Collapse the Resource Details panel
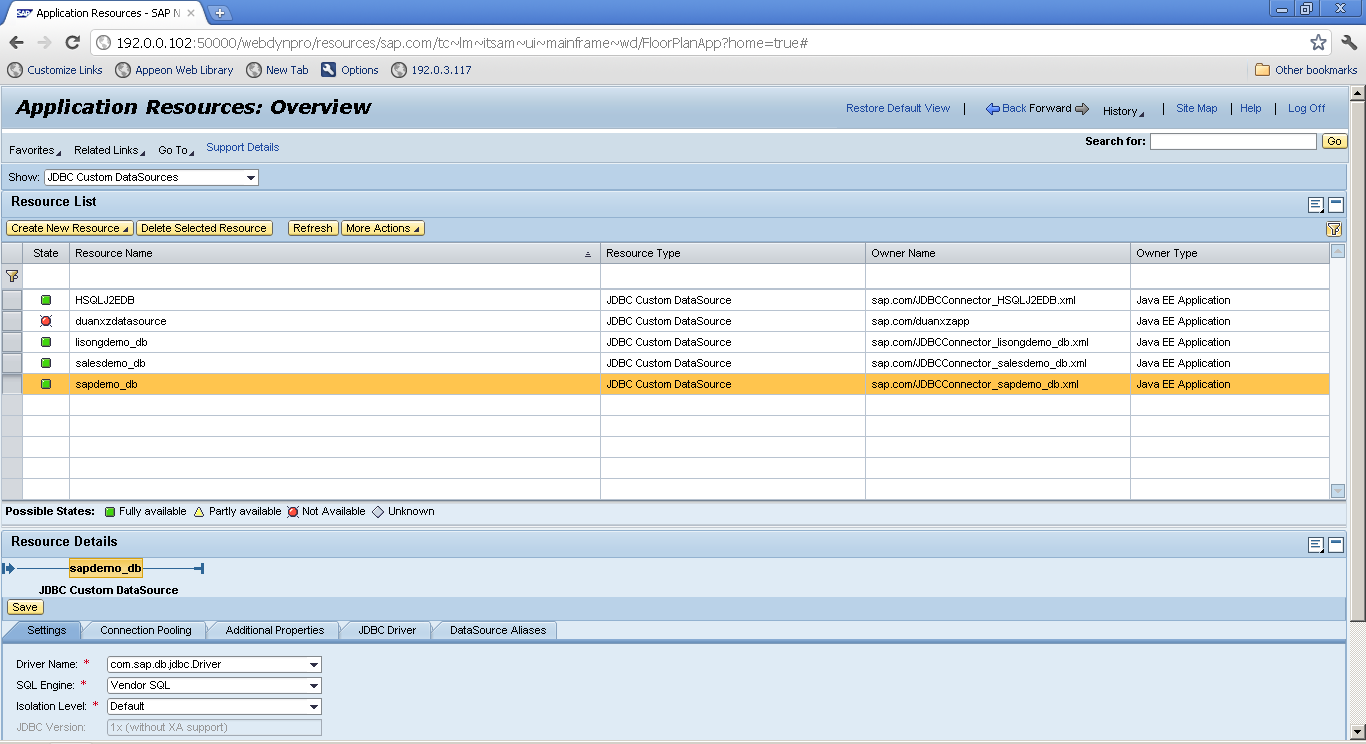The height and width of the screenshot is (744, 1366). [1336, 544]
